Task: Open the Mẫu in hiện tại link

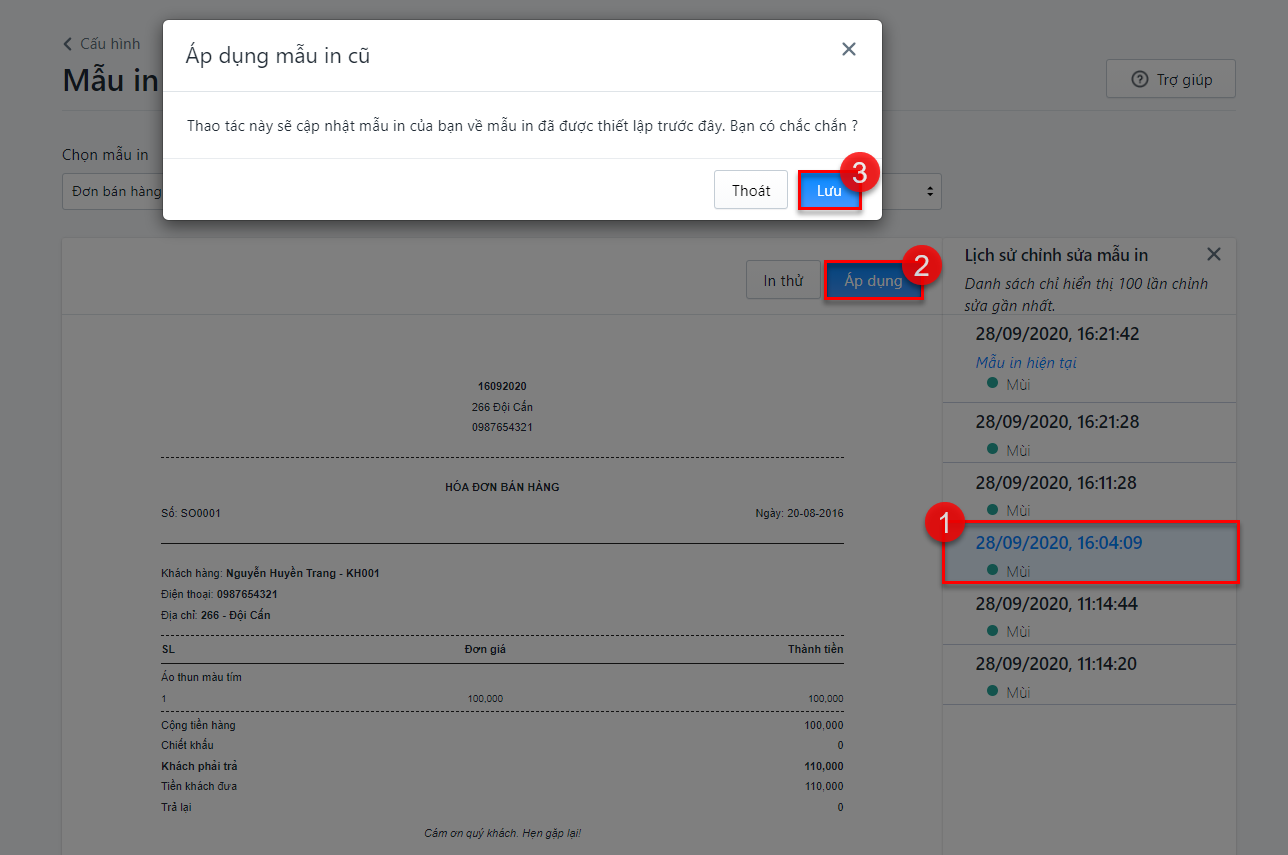Action: [x=1026, y=362]
